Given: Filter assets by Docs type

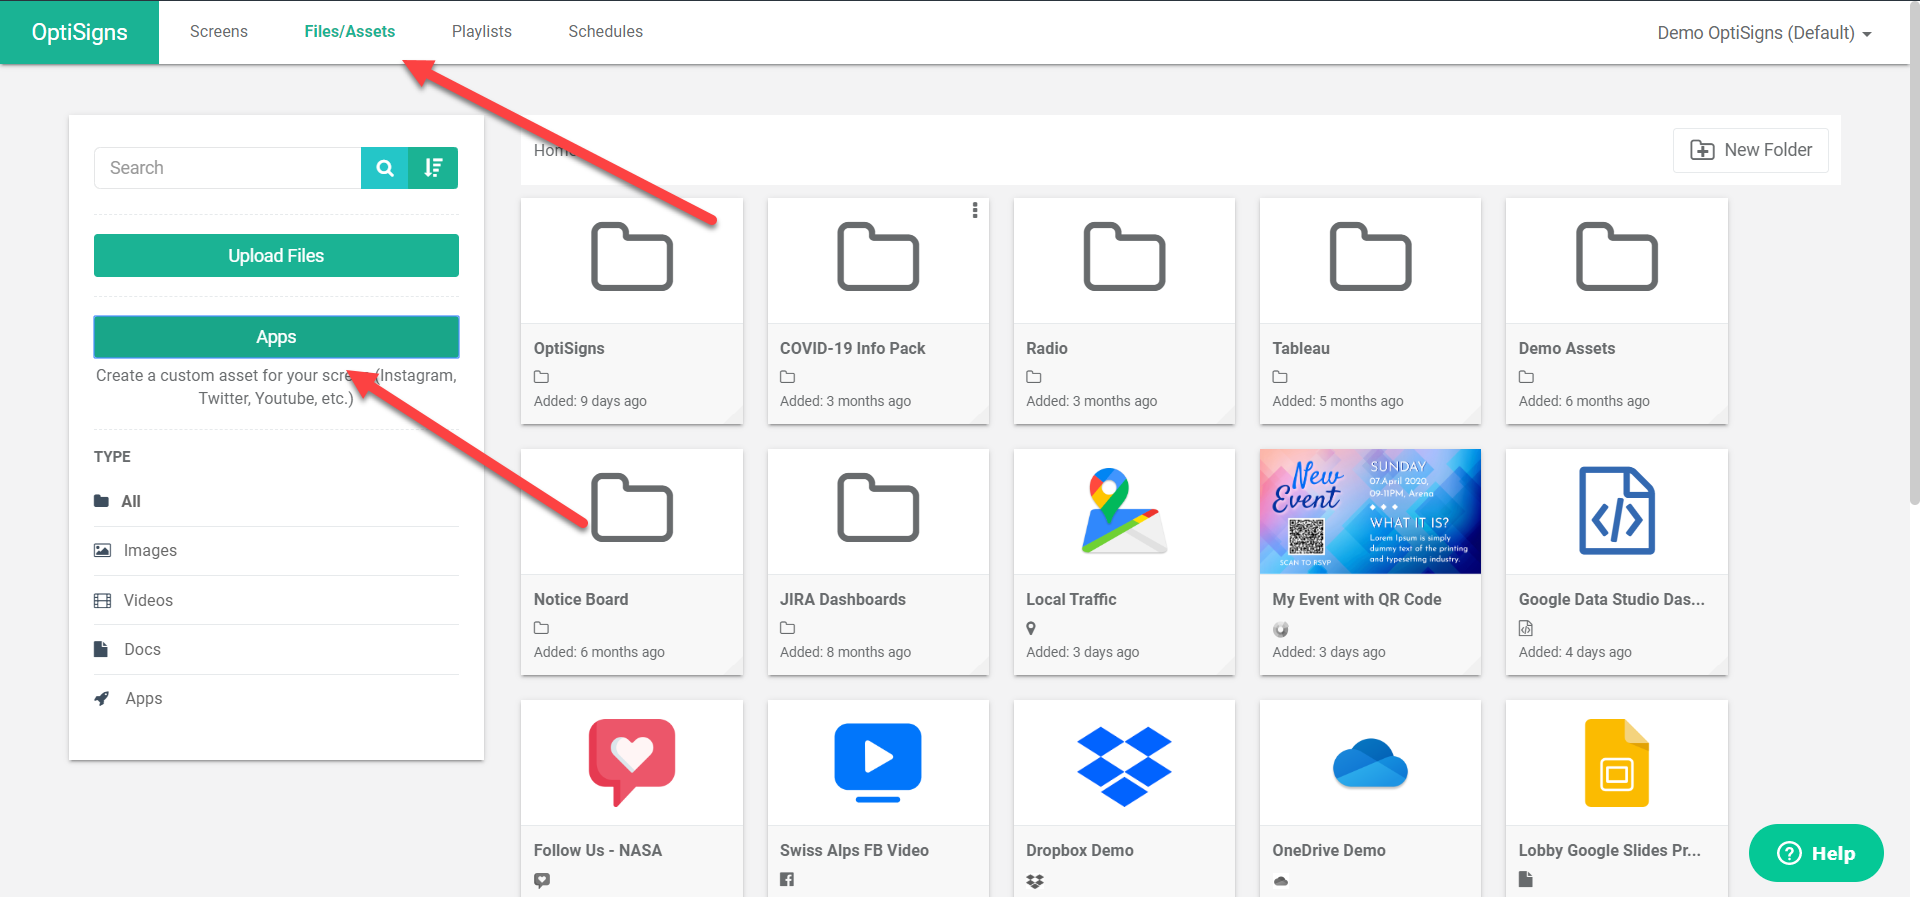Looking at the screenshot, I should pyautogui.click(x=276, y=649).
